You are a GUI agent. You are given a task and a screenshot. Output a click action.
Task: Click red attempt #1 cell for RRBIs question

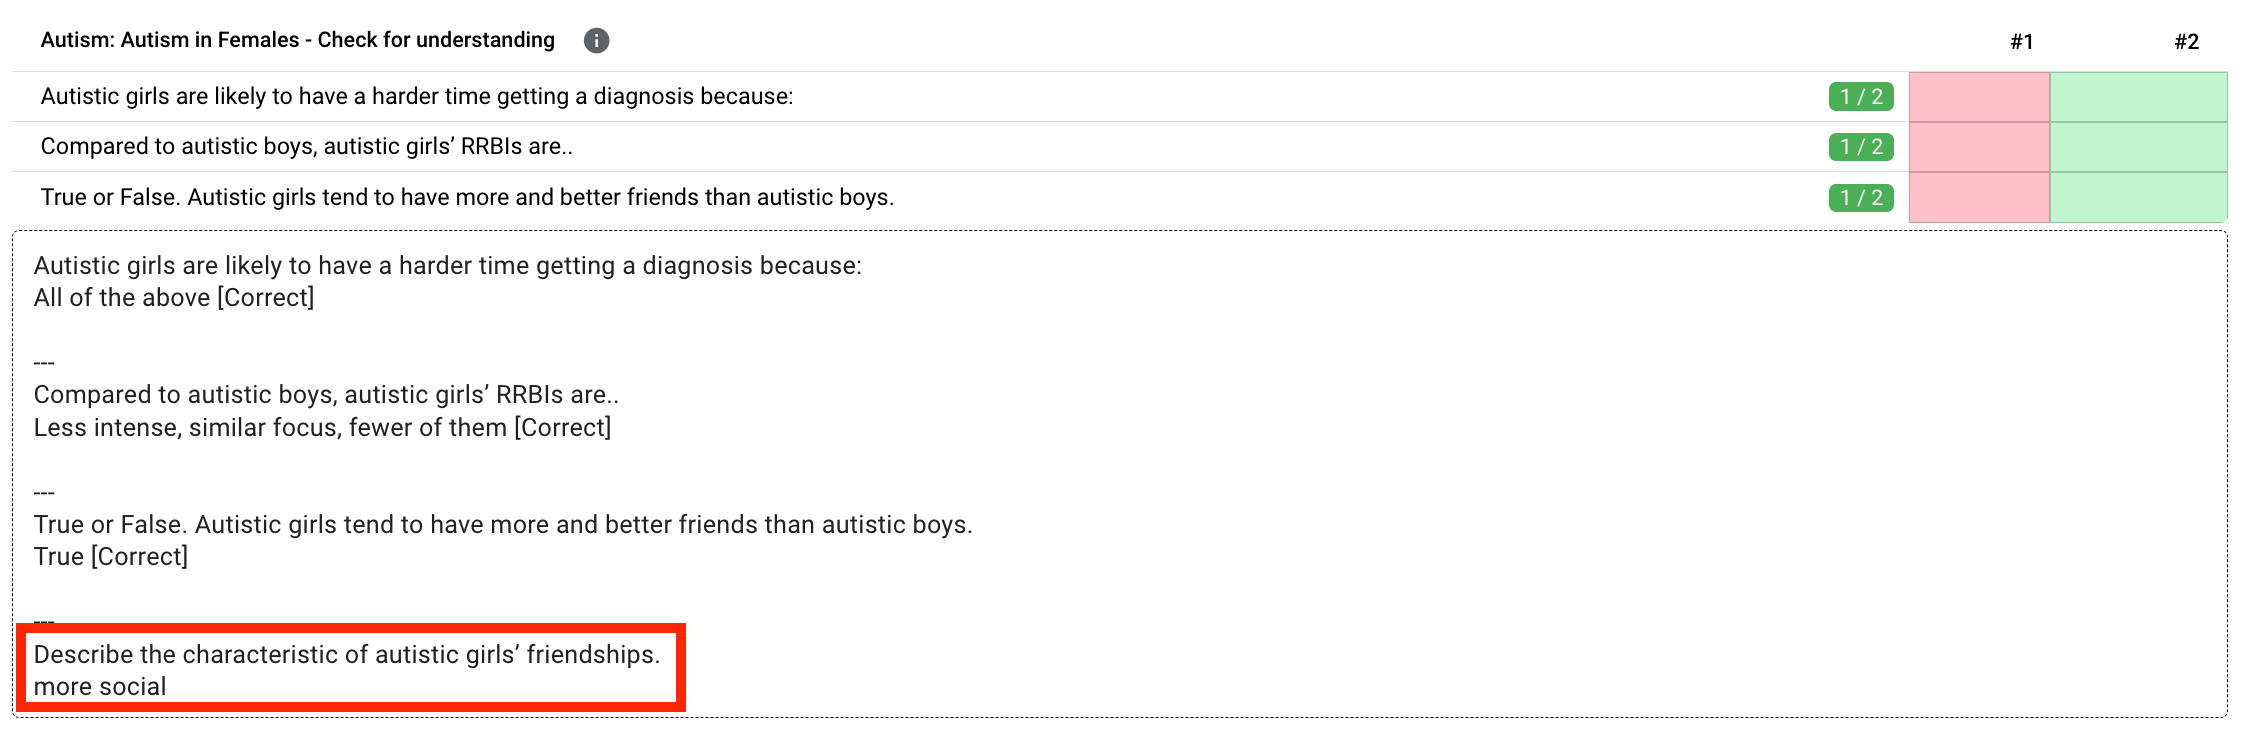(x=1980, y=147)
